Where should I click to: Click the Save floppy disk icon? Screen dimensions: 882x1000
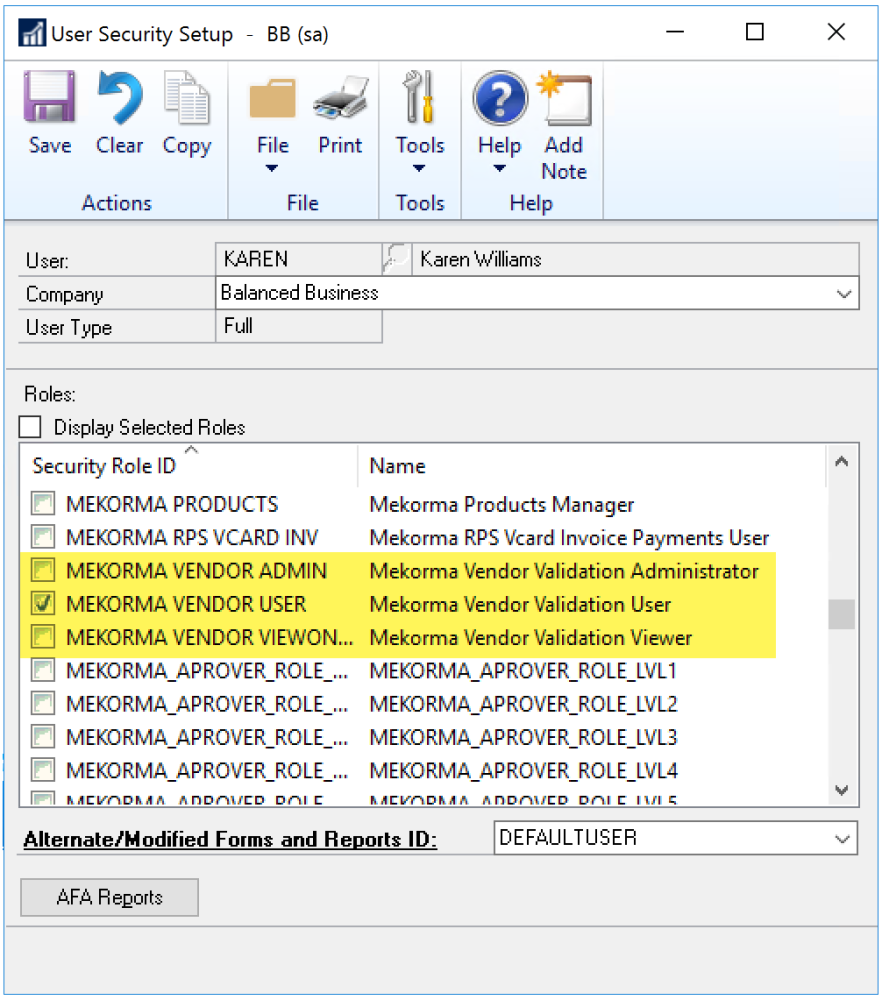point(49,97)
